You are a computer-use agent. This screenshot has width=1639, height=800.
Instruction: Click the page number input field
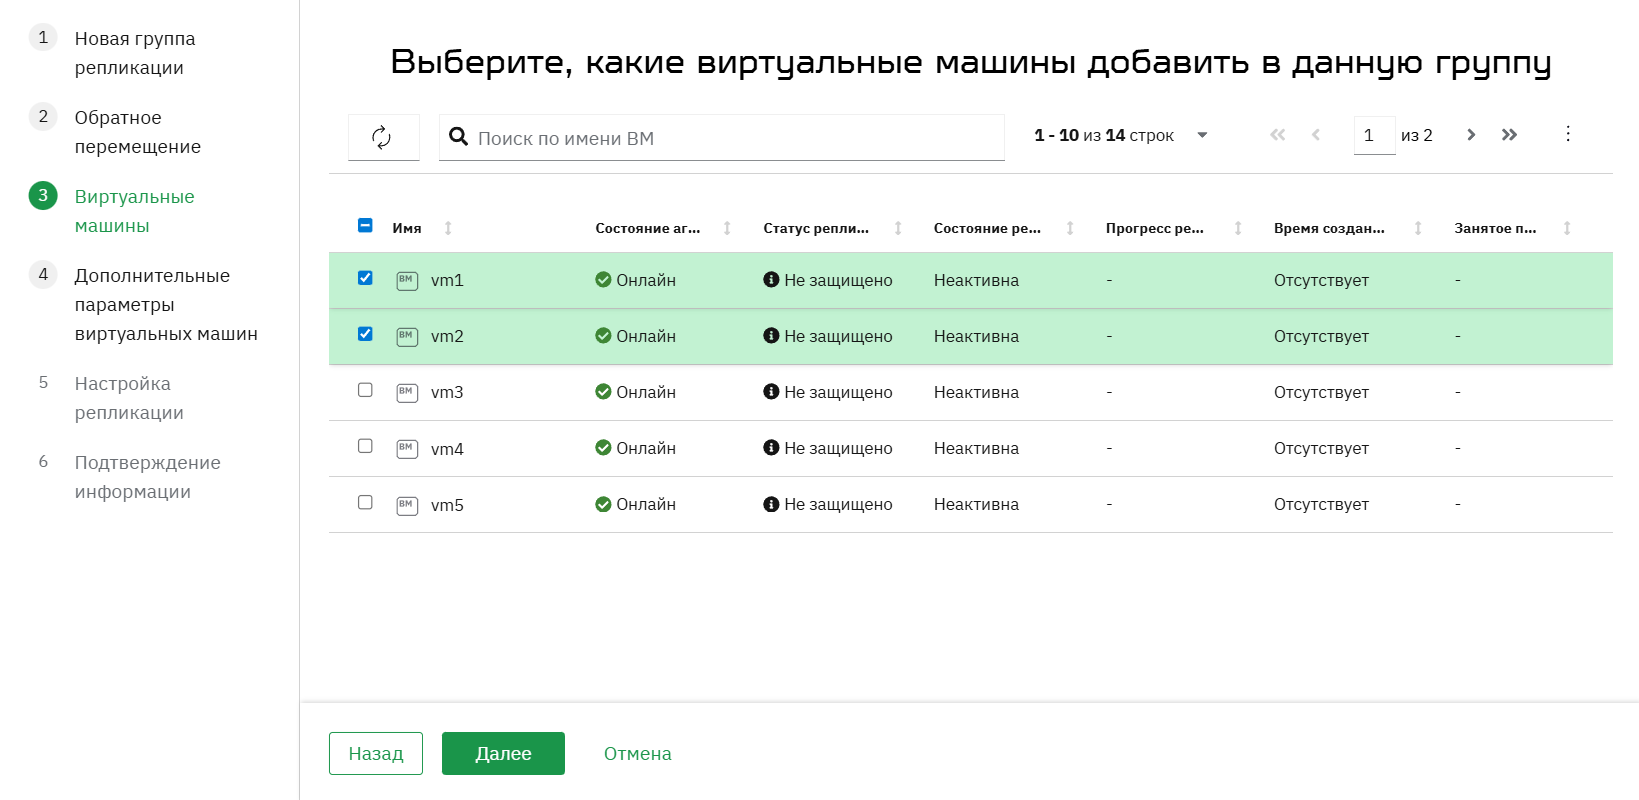point(1374,135)
